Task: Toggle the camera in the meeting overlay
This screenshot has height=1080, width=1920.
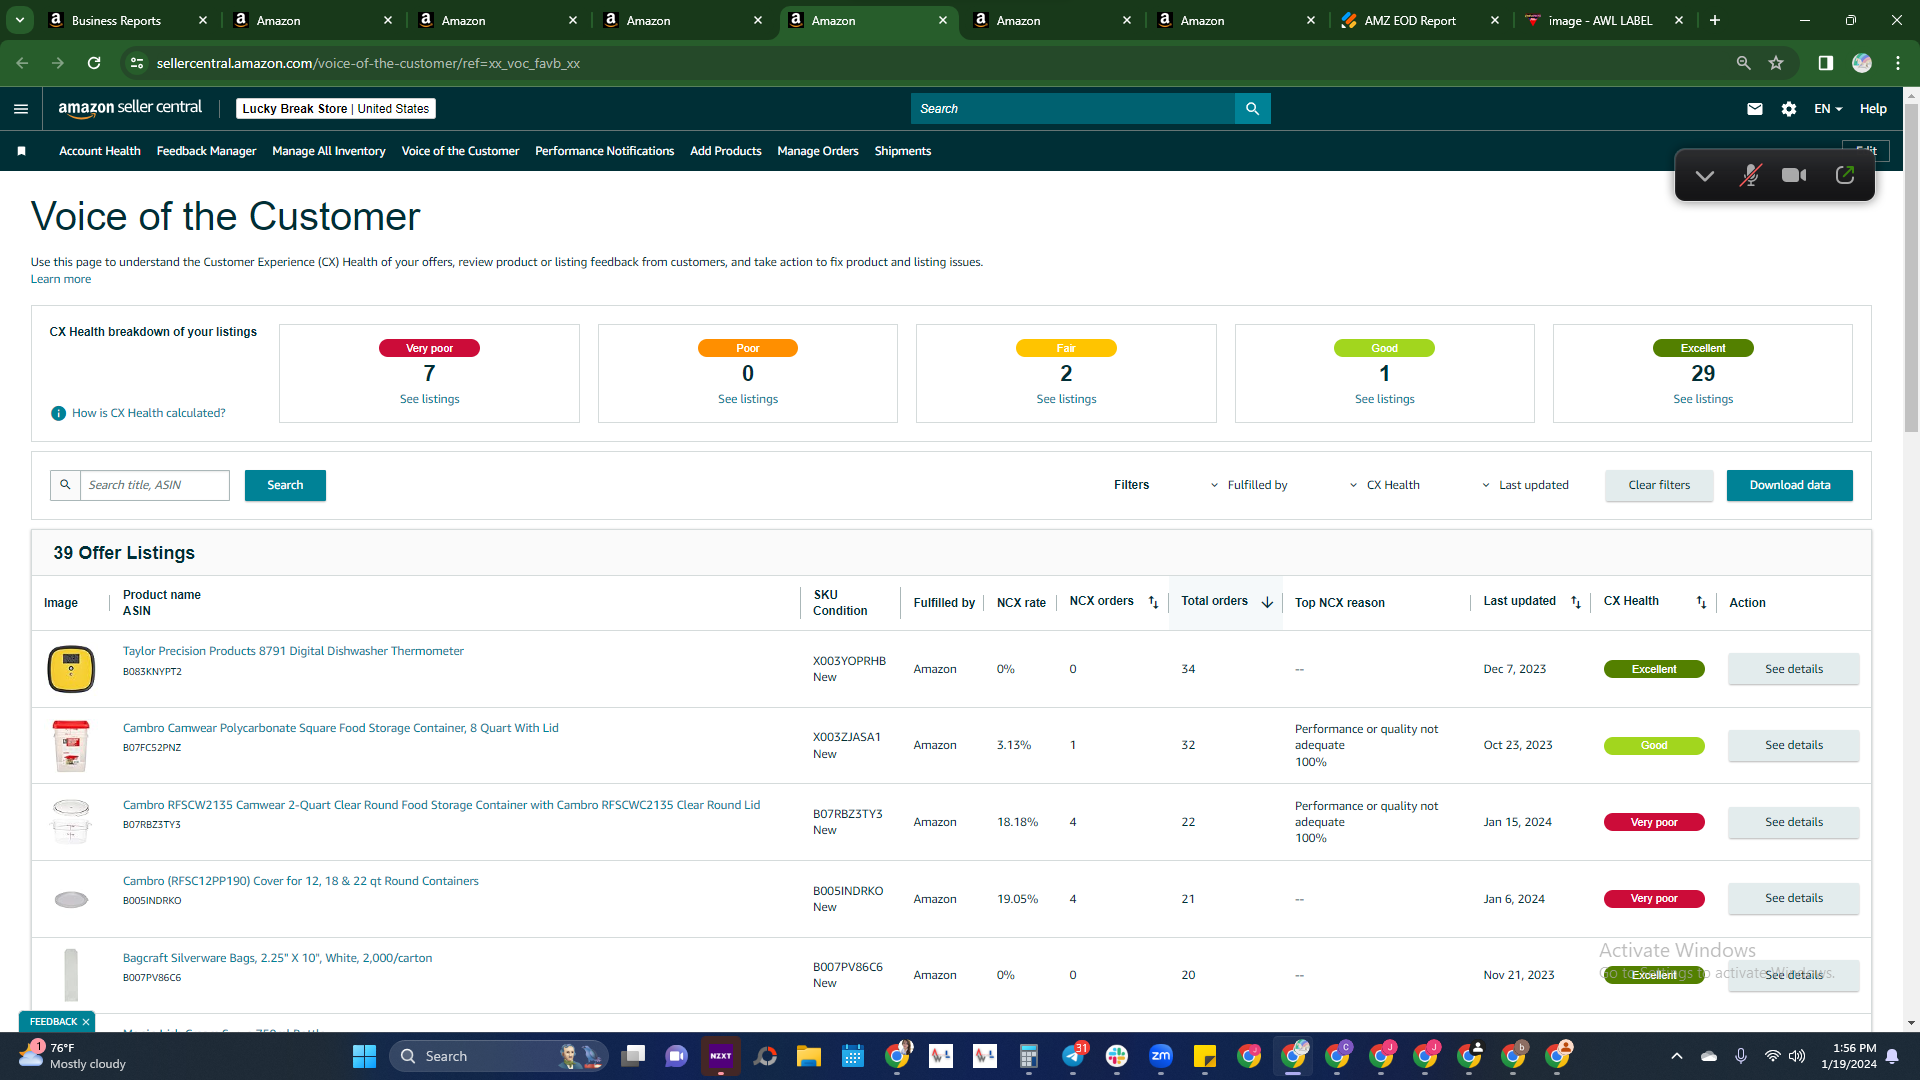Action: (x=1794, y=175)
